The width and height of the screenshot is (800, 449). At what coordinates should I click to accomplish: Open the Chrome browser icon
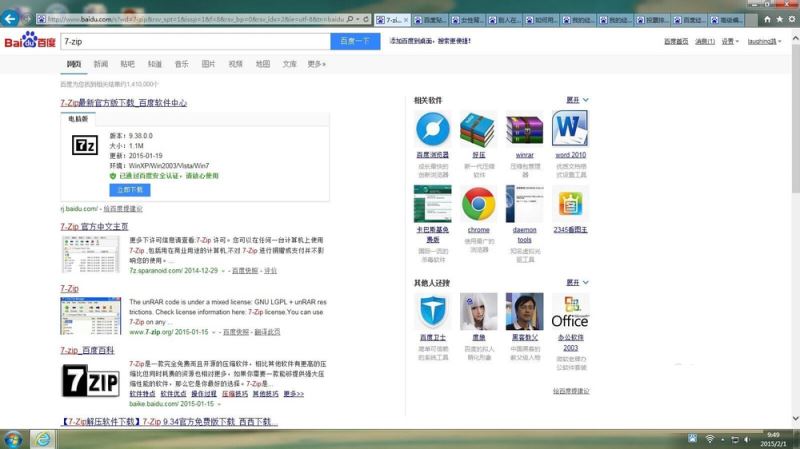click(x=478, y=204)
